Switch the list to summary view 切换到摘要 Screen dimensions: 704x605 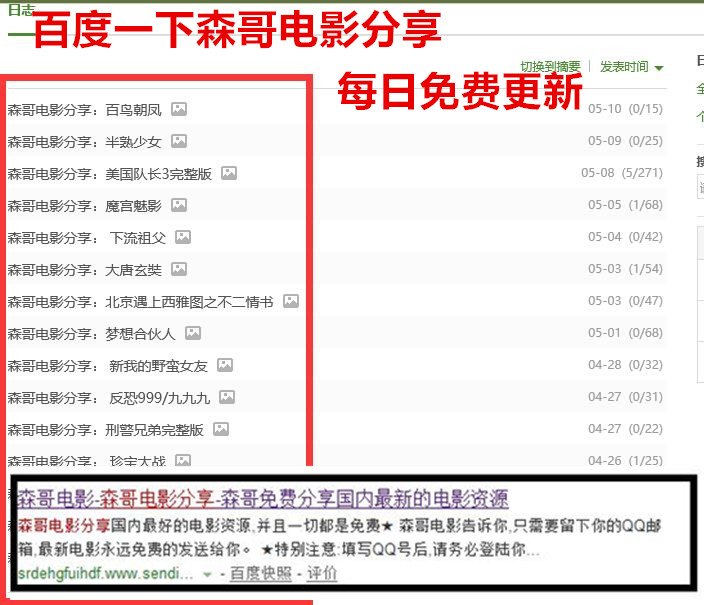click(550, 67)
